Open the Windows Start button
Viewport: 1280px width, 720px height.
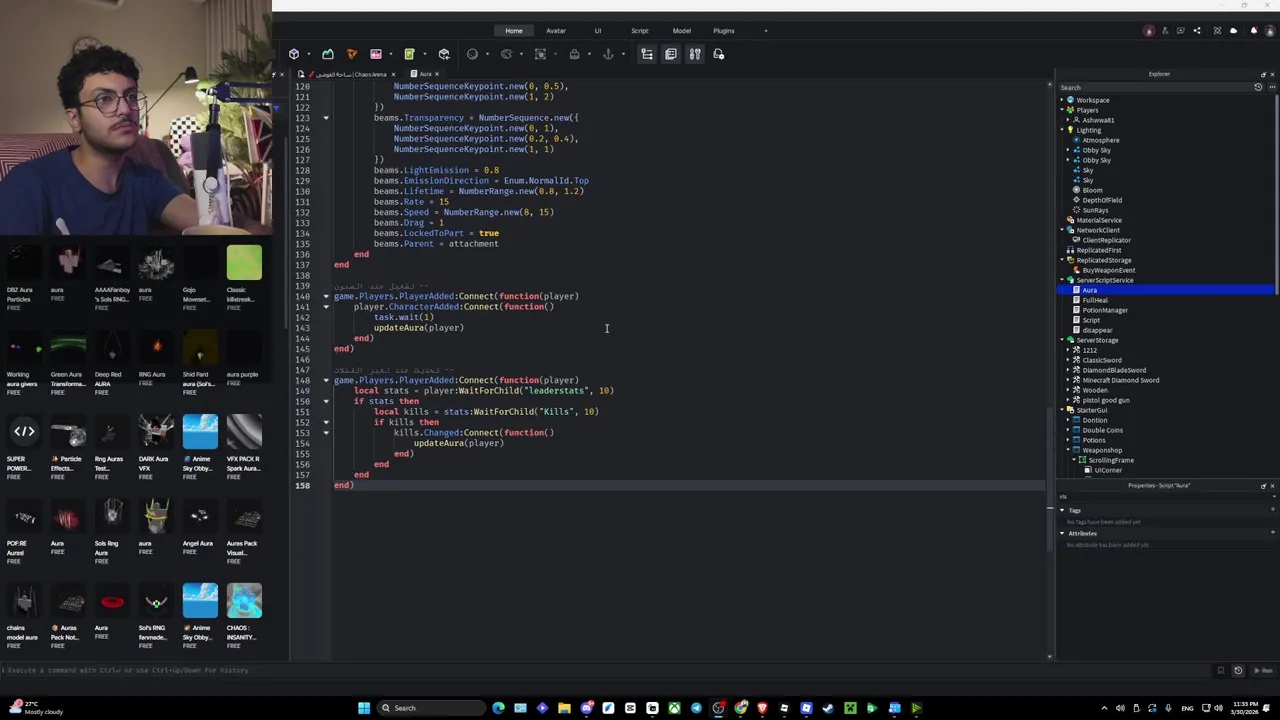pyautogui.click(x=364, y=708)
